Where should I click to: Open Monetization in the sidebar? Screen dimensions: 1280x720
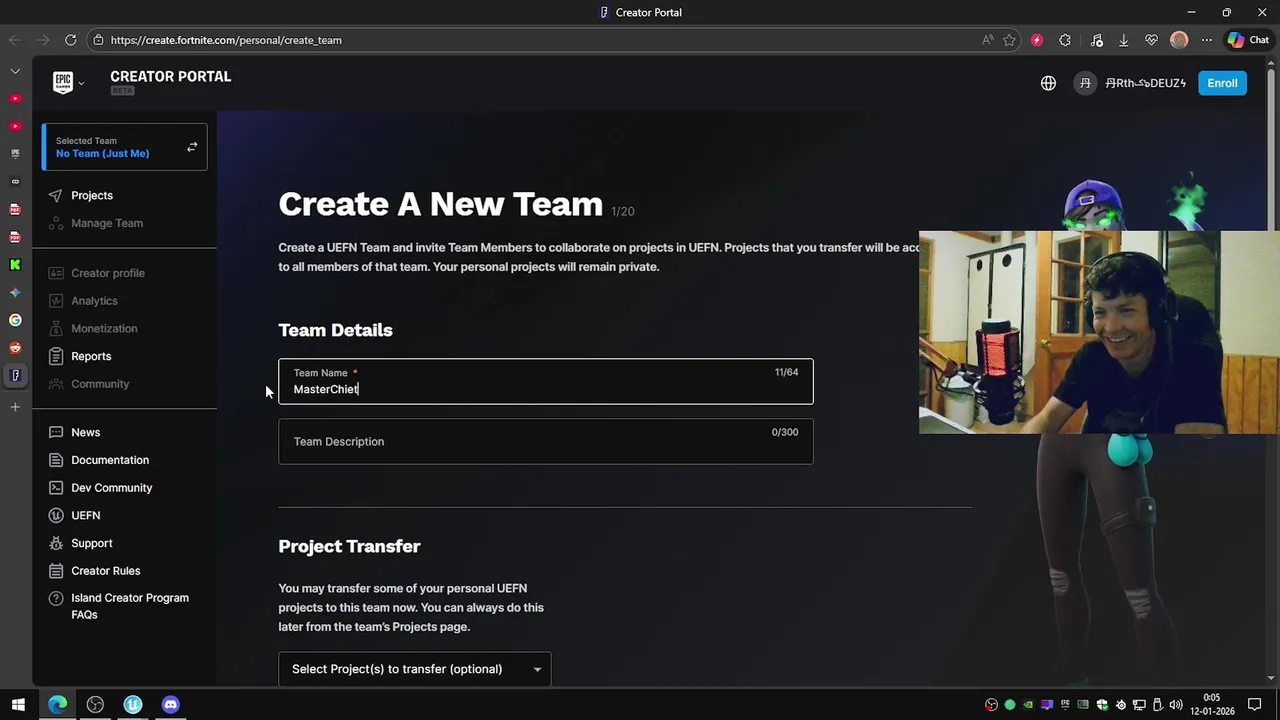click(104, 328)
